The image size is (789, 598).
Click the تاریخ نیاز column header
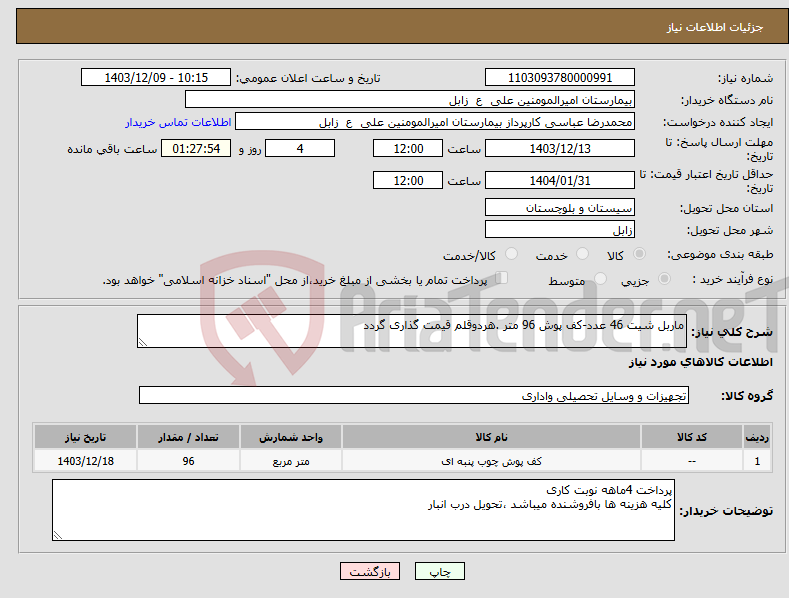(x=86, y=437)
